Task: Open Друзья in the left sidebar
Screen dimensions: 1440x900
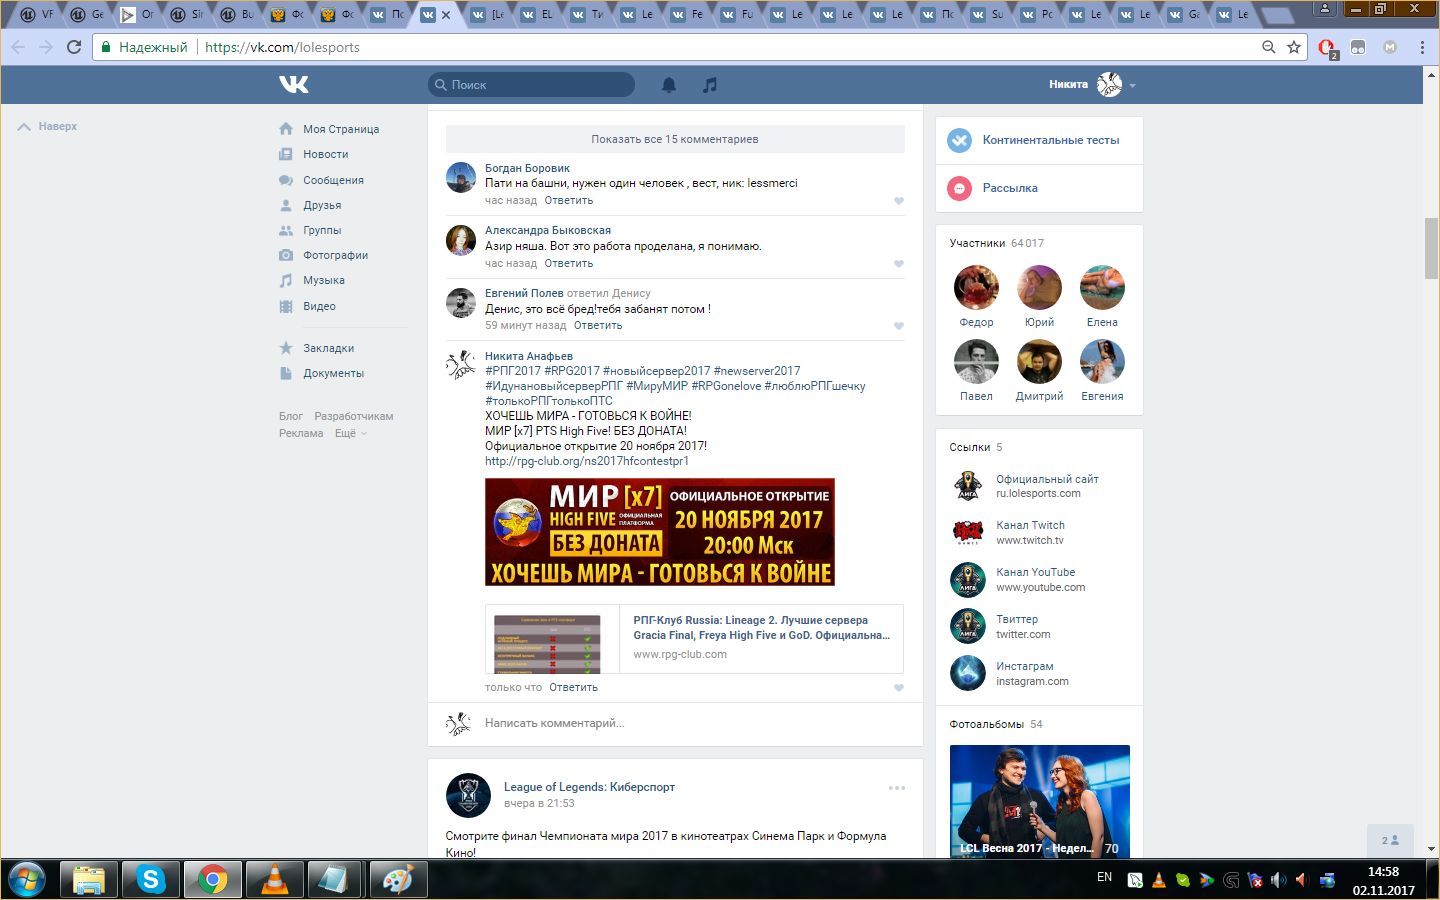Action: click(322, 205)
